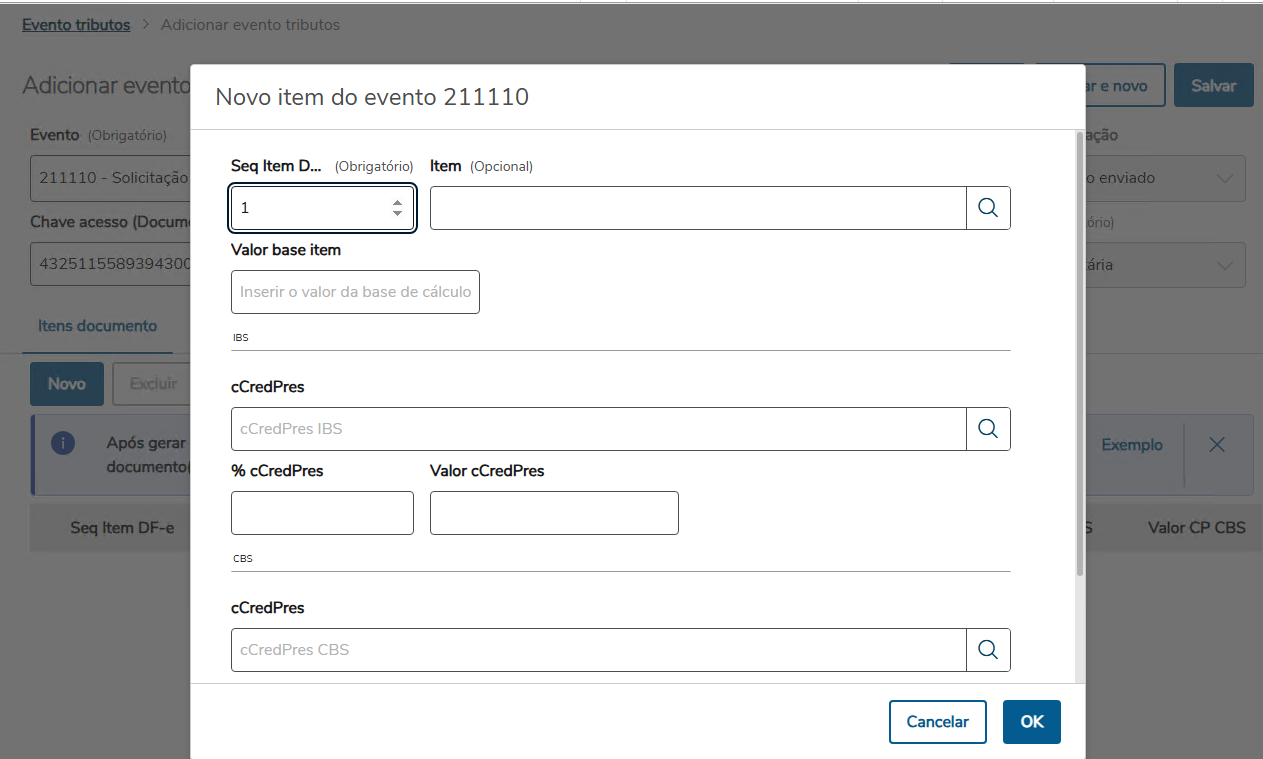Switch to the Itens documento tab
The width and height of the screenshot is (1263, 759).
97,326
